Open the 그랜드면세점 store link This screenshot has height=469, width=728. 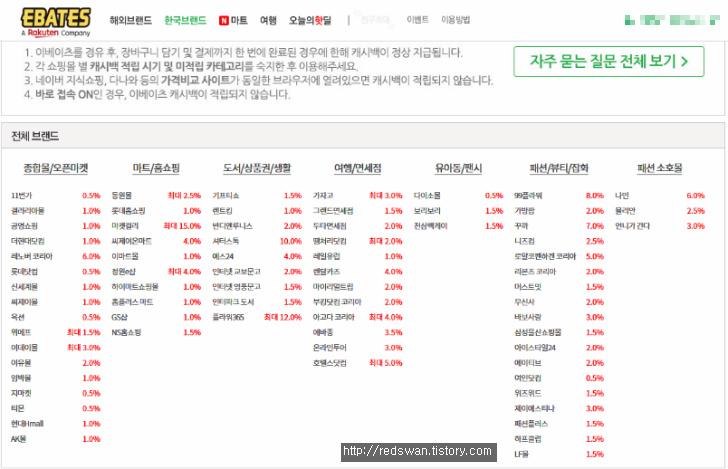pyautogui.click(x=333, y=211)
